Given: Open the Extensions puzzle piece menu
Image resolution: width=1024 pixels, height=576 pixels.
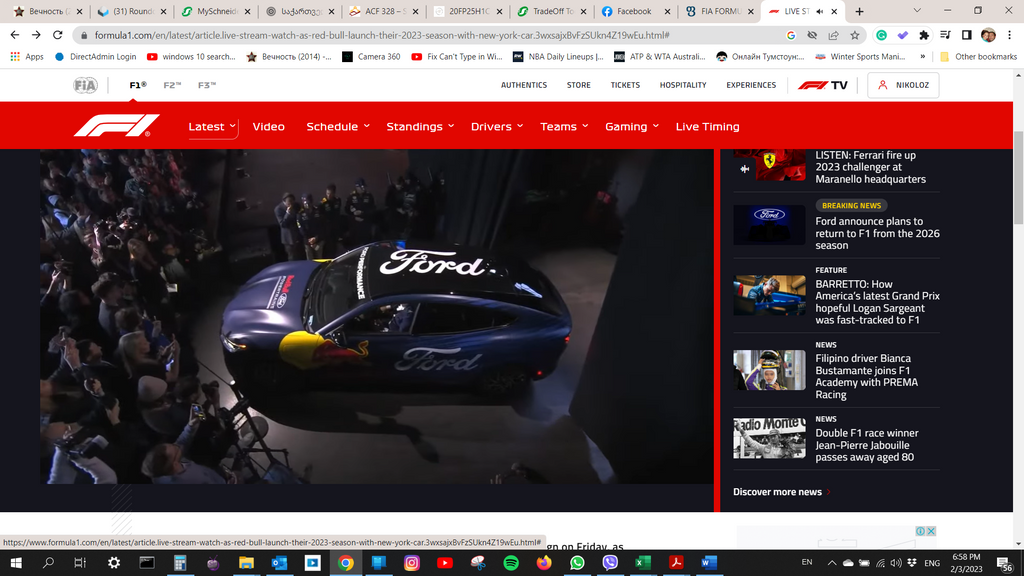Looking at the screenshot, I should pyautogui.click(x=923, y=35).
